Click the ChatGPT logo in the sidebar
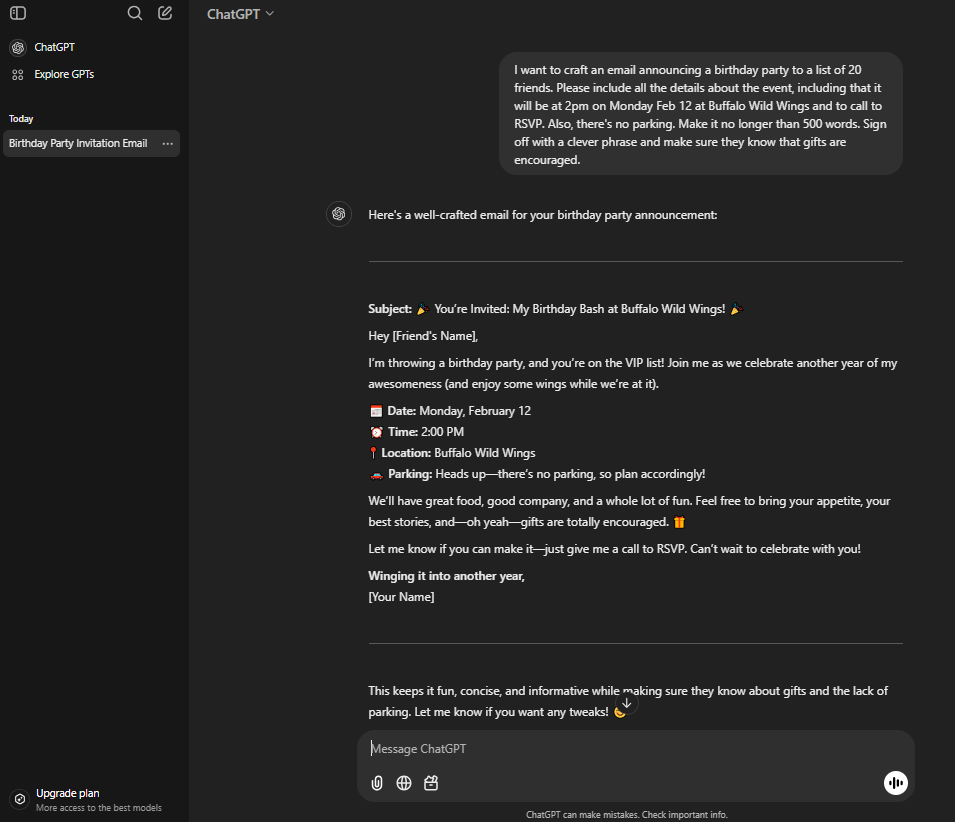 coord(17,47)
